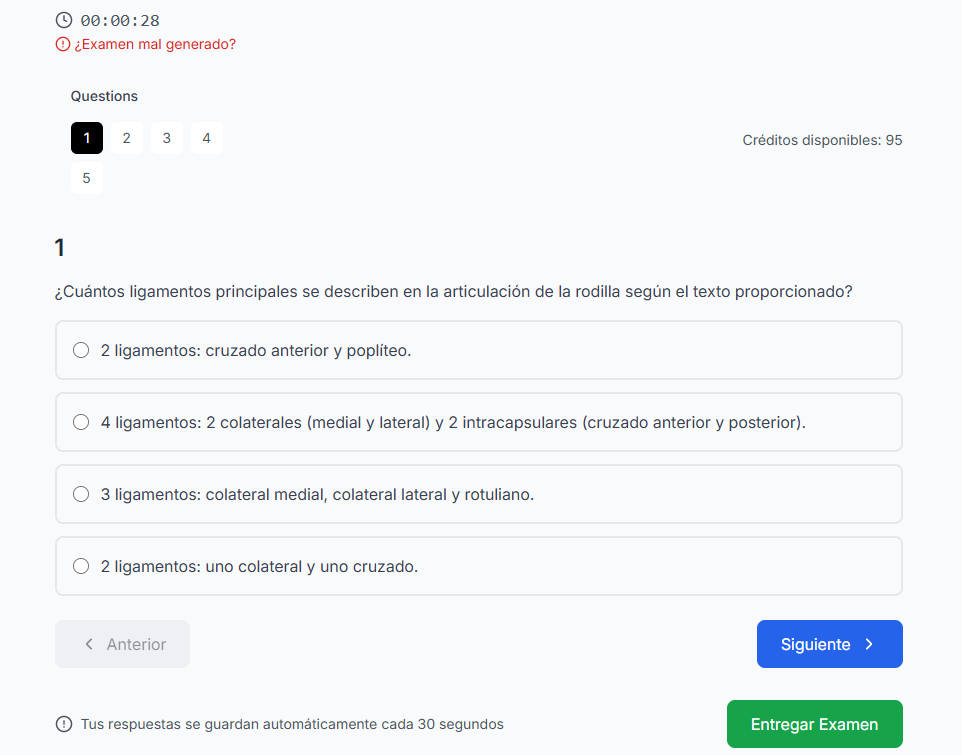Screen dimensions: 962x755
Task: Navigate to question 2
Action: pyautogui.click(x=126, y=138)
